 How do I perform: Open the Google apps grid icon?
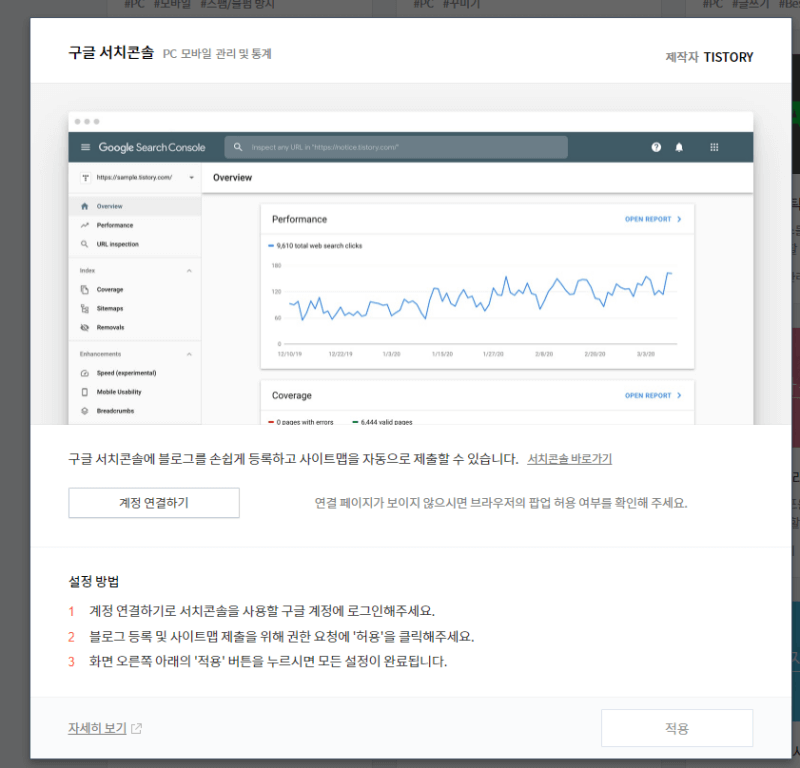[714, 147]
